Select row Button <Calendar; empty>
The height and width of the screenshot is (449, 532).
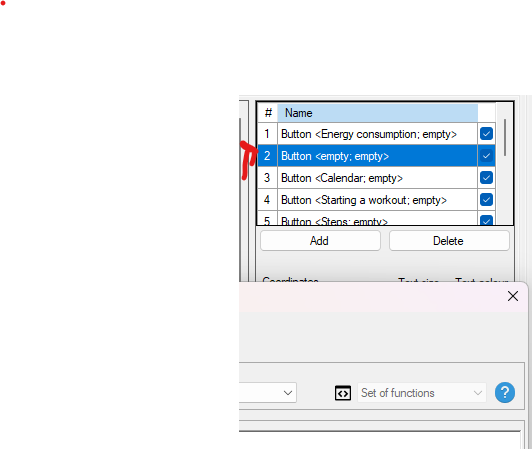point(377,178)
